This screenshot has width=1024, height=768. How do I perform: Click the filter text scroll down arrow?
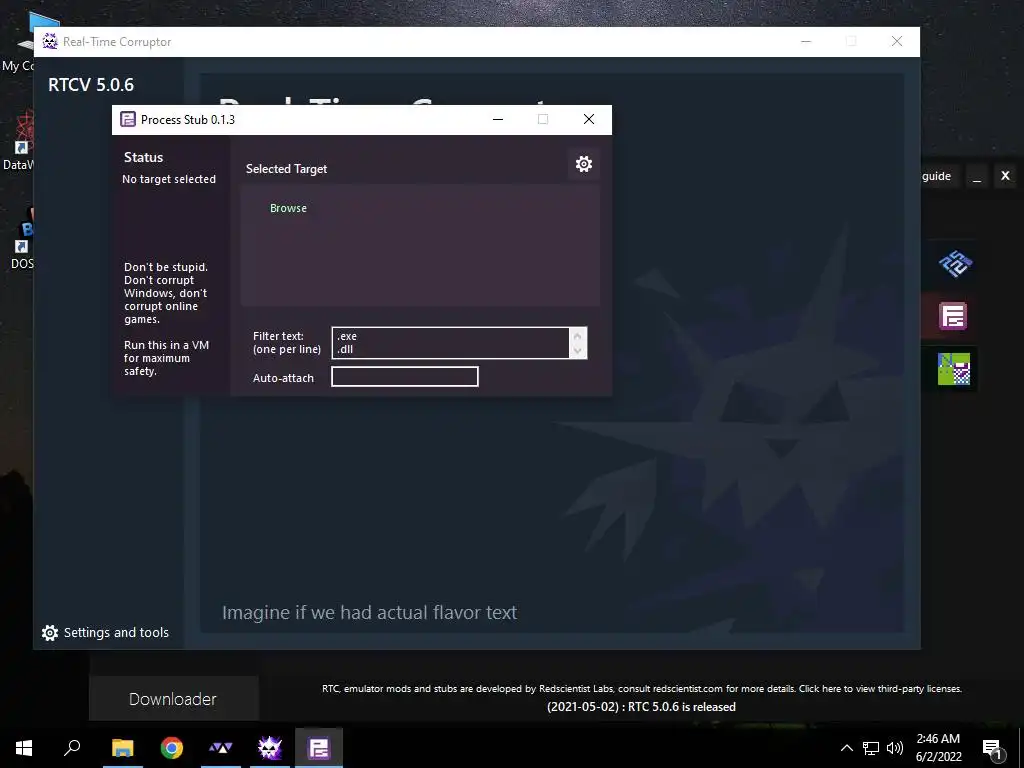(577, 351)
